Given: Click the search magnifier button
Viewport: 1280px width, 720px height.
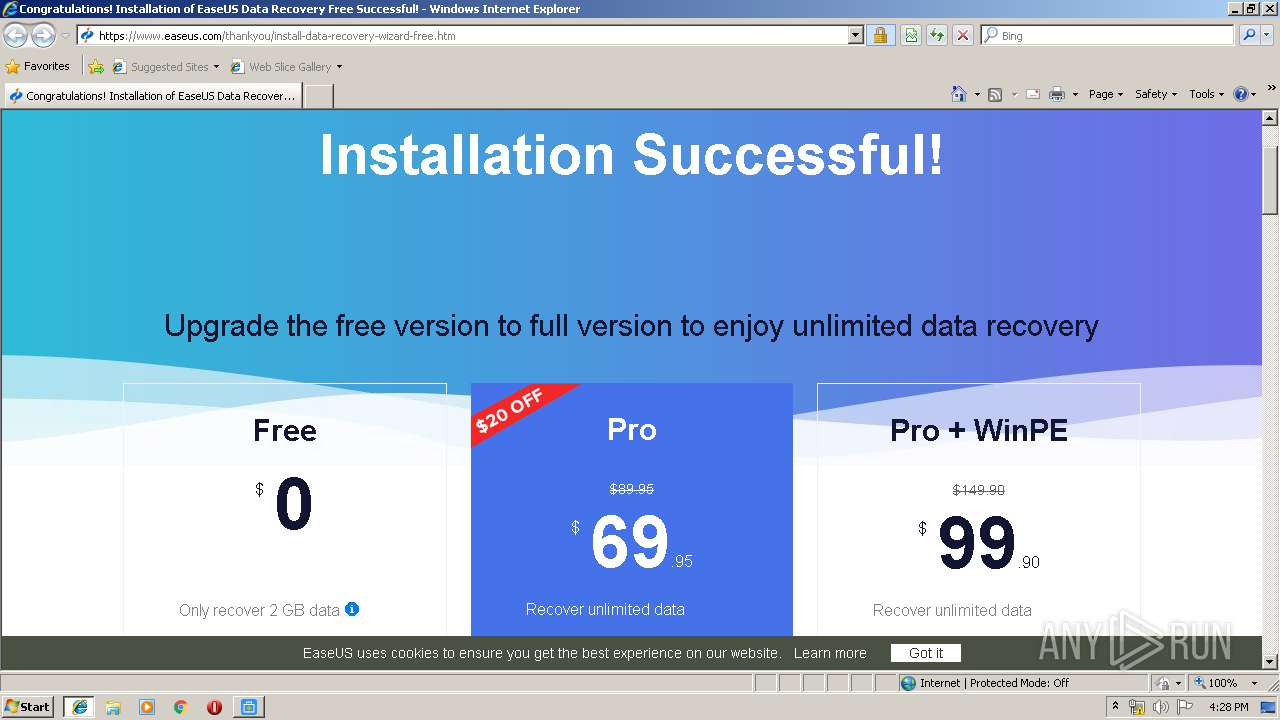Looking at the screenshot, I should [x=1248, y=35].
